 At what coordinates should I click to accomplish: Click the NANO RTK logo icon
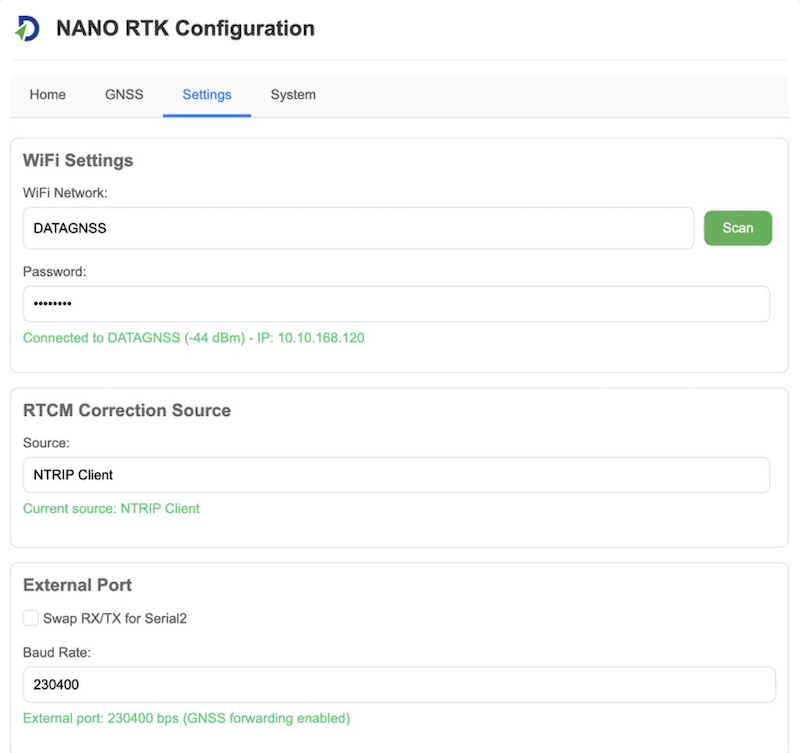point(27,28)
